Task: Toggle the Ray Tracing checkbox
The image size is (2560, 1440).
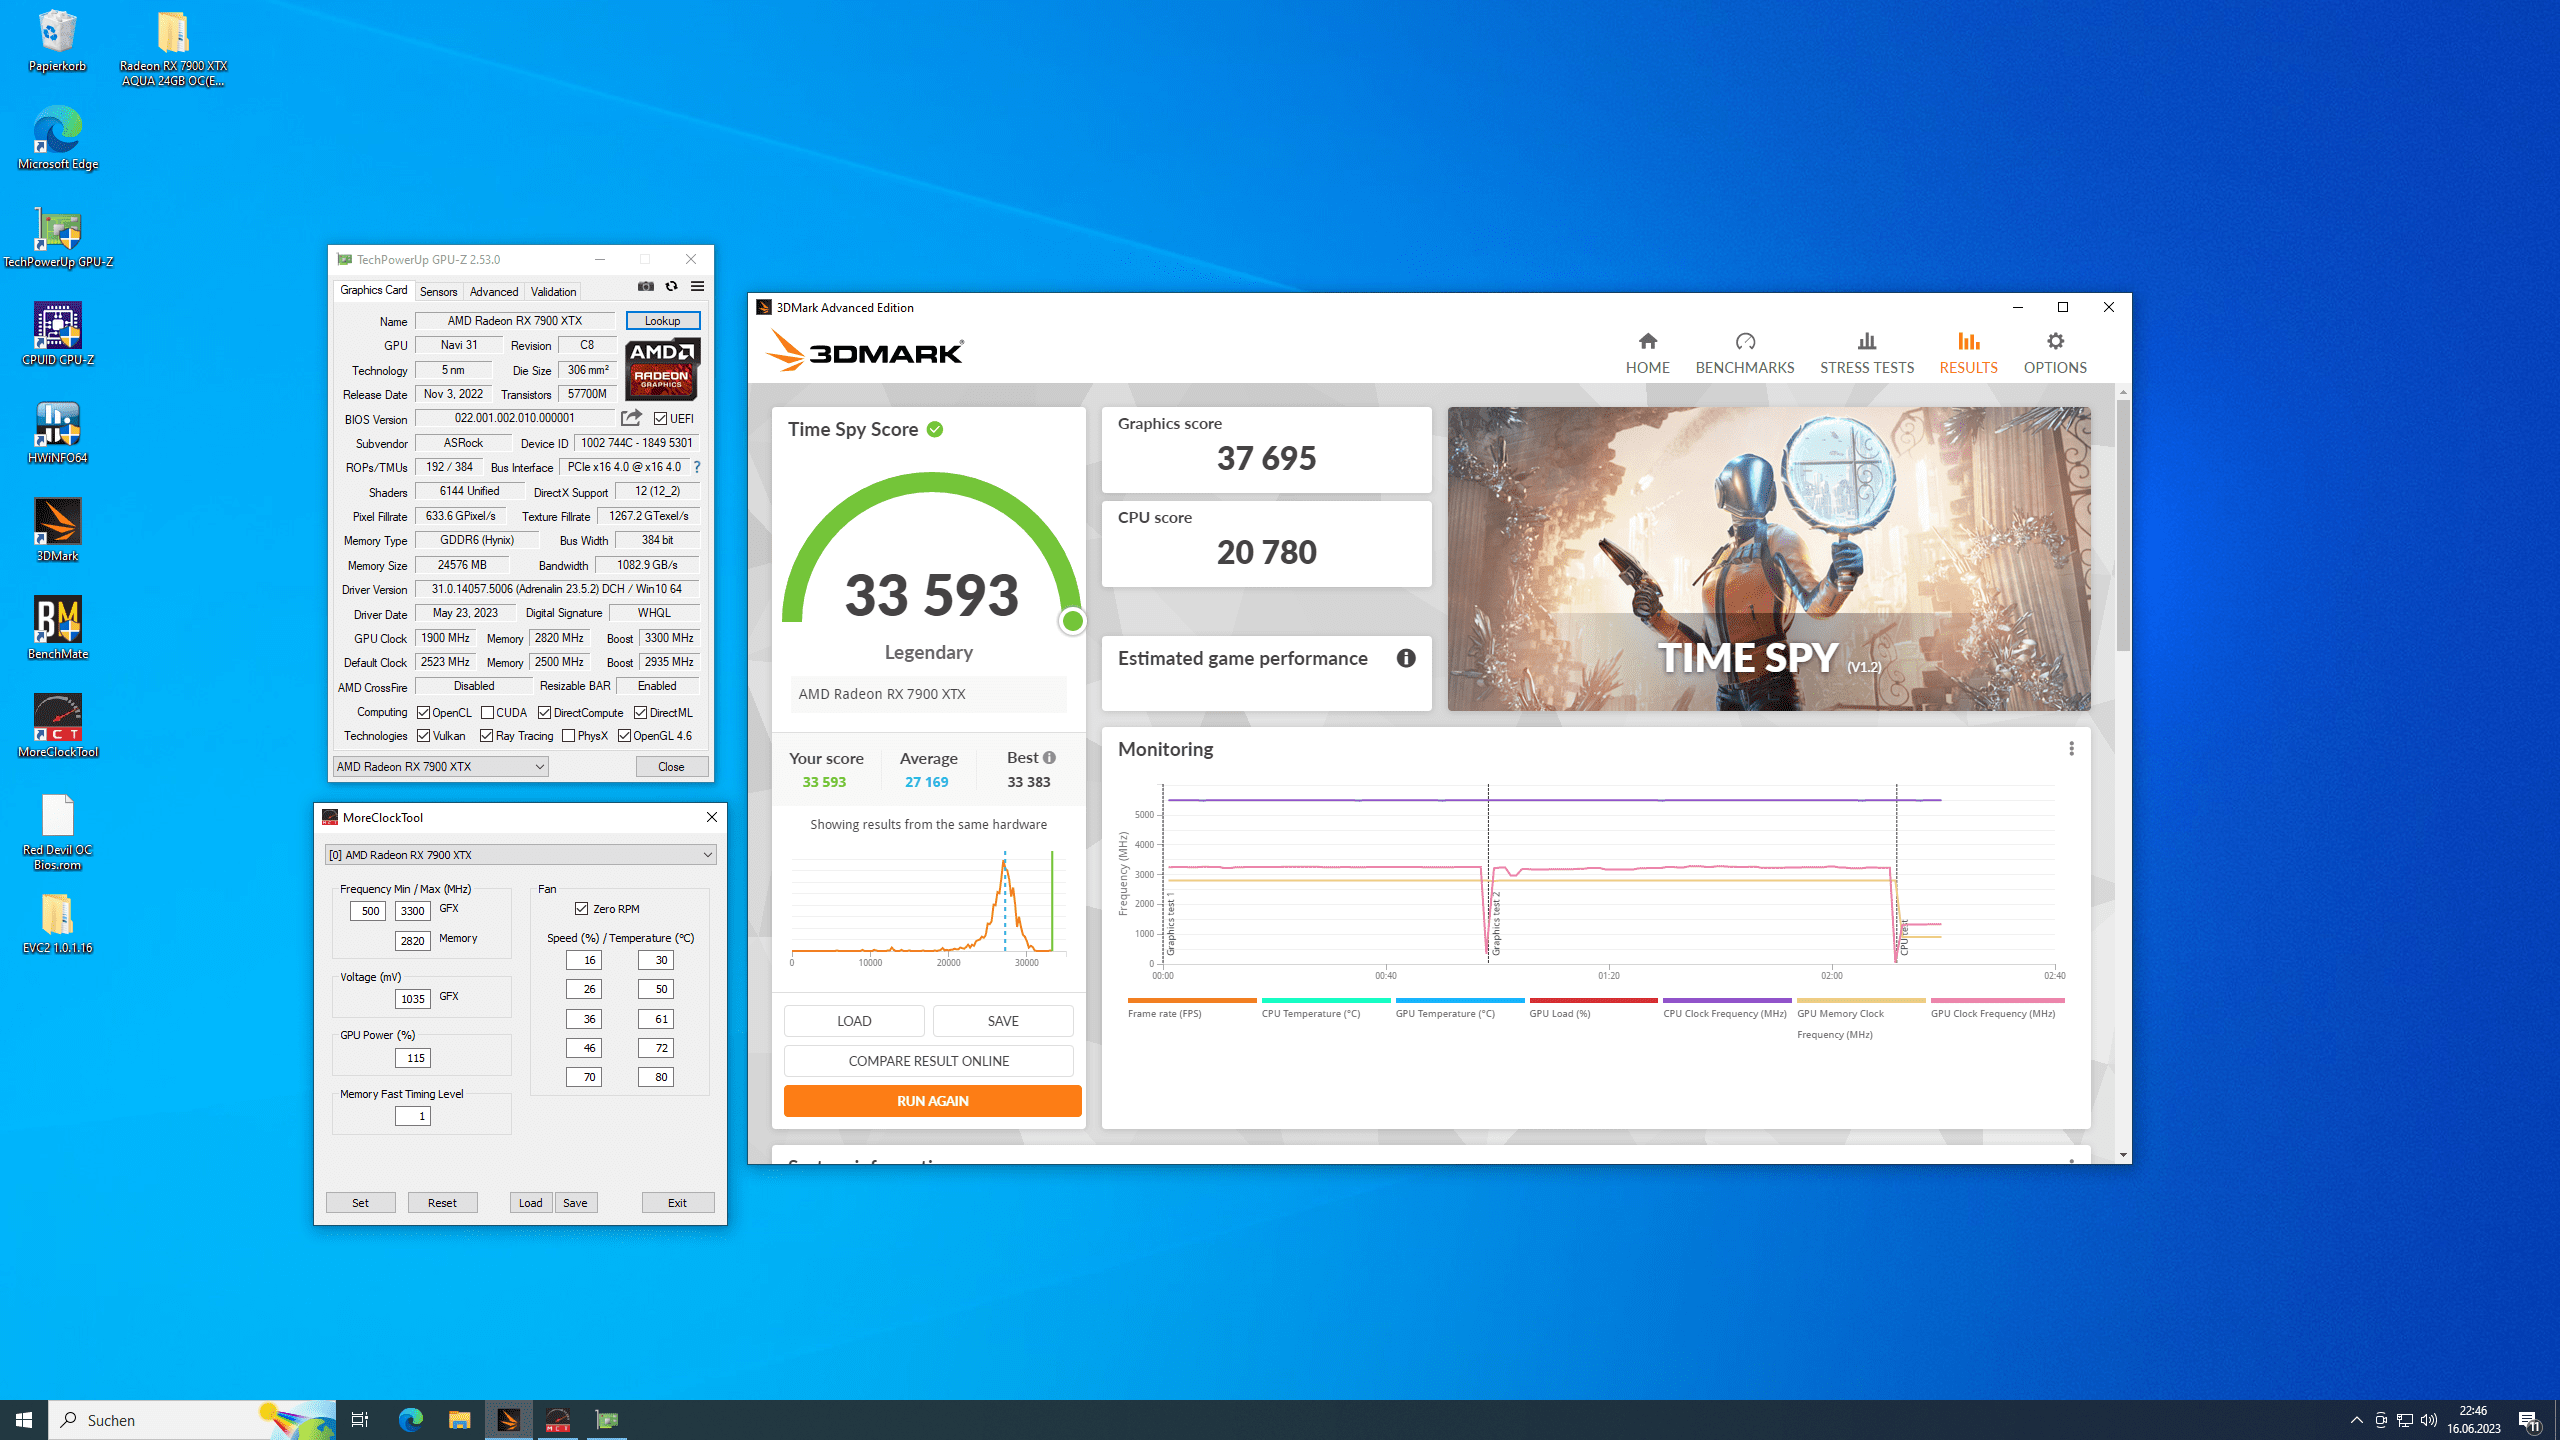Action: tap(487, 736)
